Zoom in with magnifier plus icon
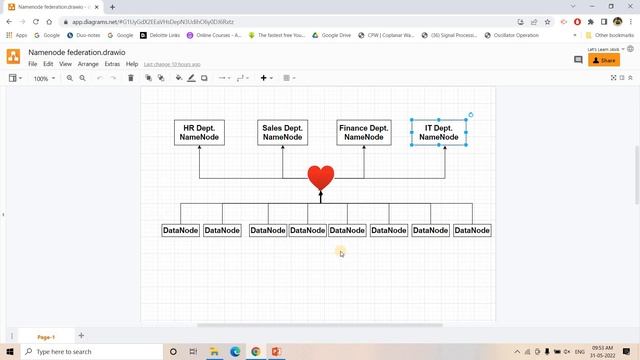The height and width of the screenshot is (360, 640). click(x=70, y=78)
